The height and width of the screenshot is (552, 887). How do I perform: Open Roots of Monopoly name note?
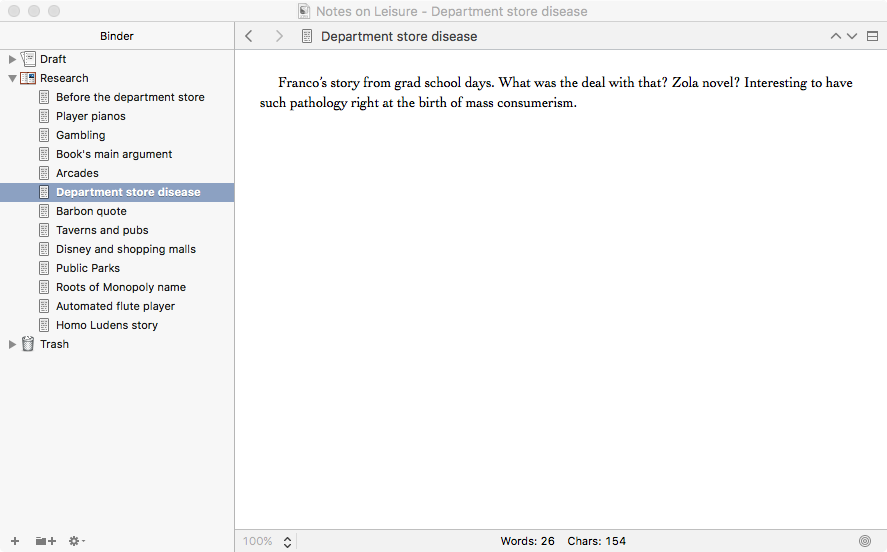tap(120, 287)
